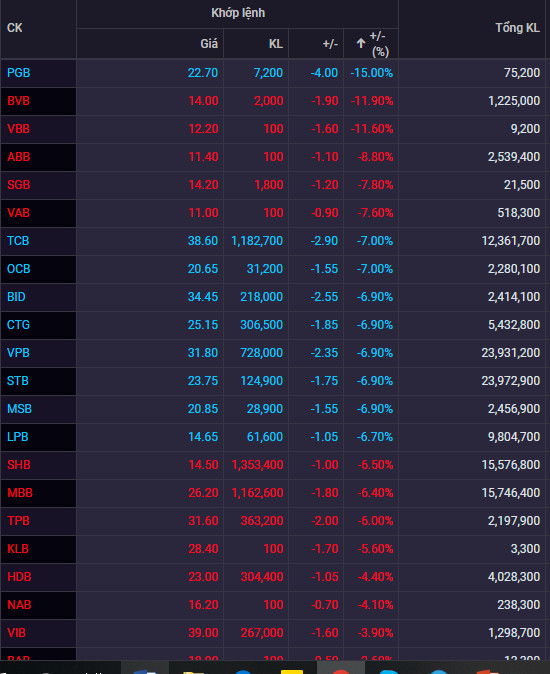Click ABB total volume 2,539,400
The image size is (550, 674).
tap(514, 156)
